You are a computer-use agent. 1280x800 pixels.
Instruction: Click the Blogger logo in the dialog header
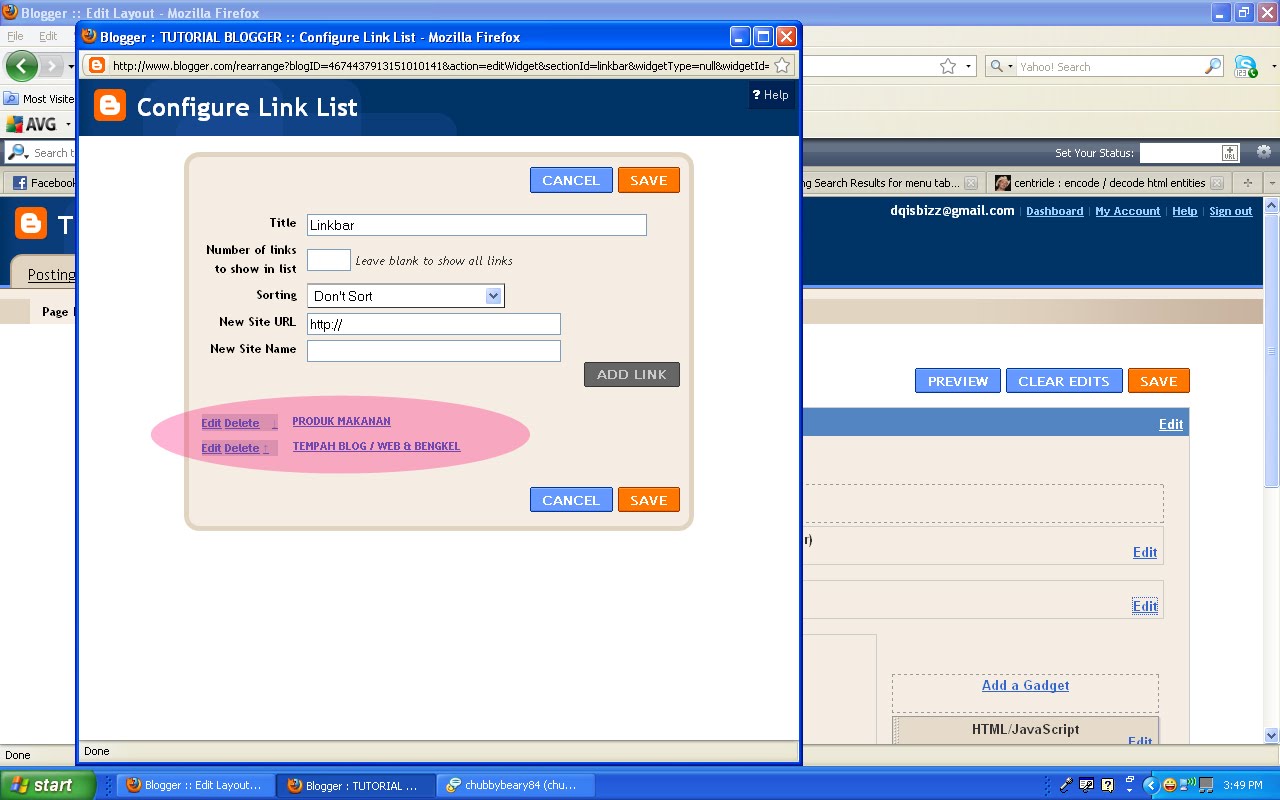click(x=109, y=107)
